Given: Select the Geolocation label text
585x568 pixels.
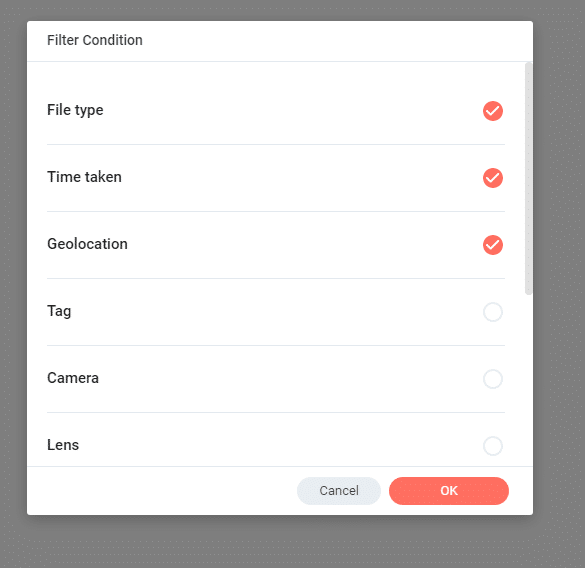Looking at the screenshot, I should tap(87, 244).
